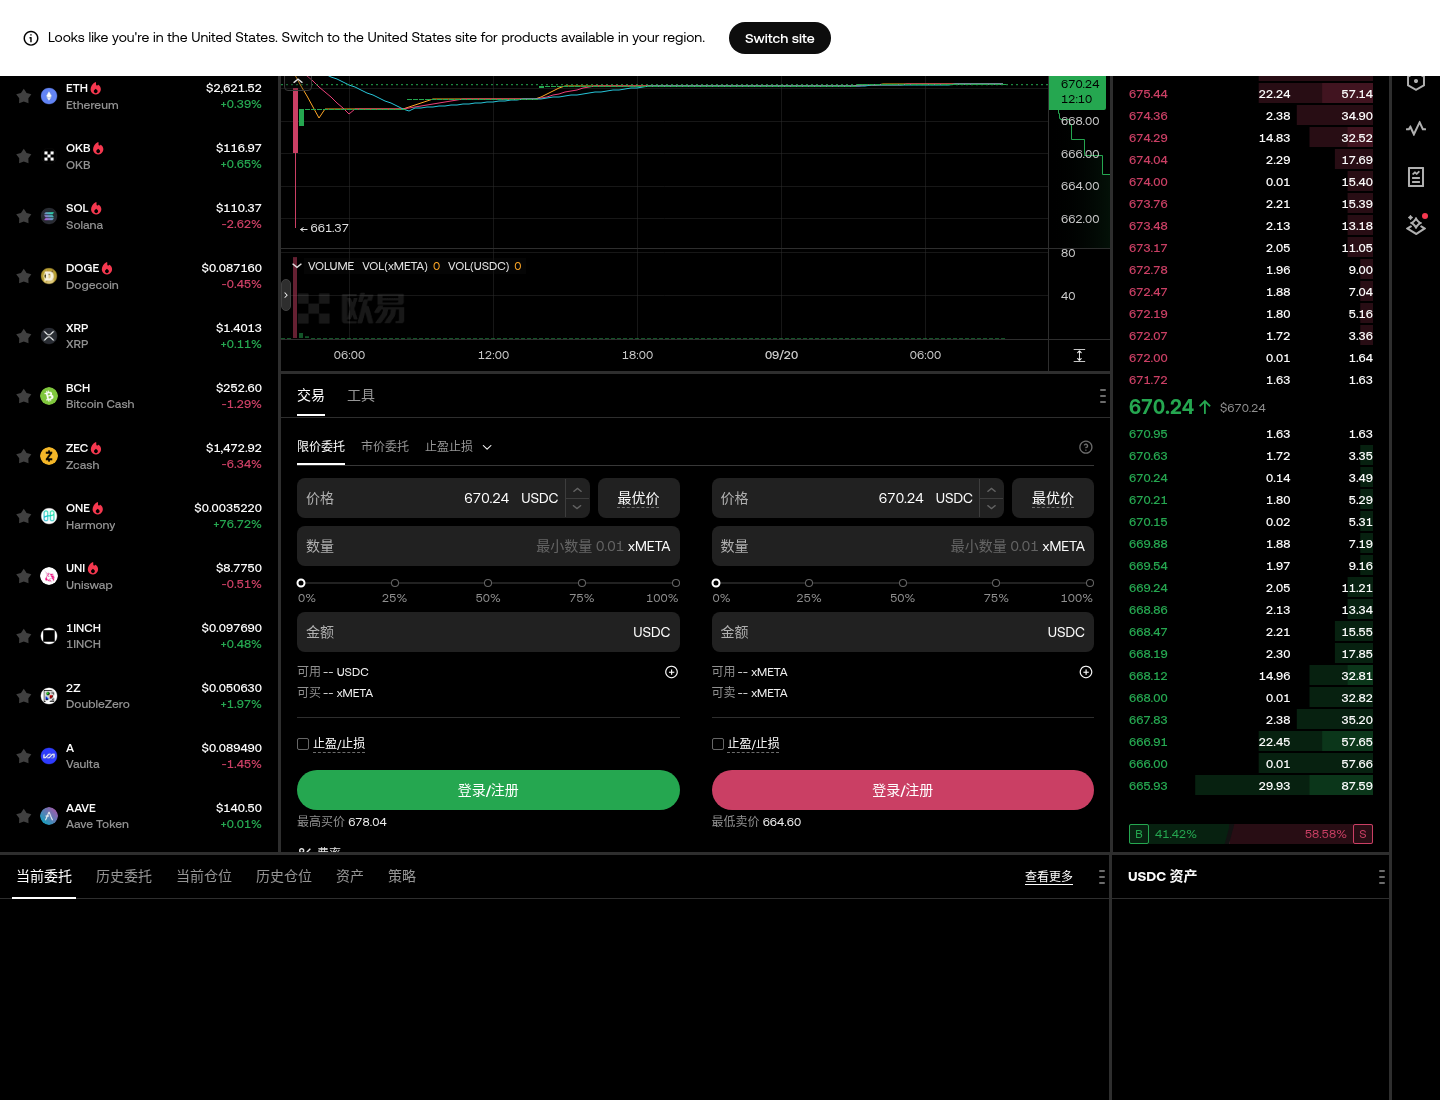The width and height of the screenshot is (1440, 1100).
Task: Click the chart scale reset icon
Action: point(1079,356)
